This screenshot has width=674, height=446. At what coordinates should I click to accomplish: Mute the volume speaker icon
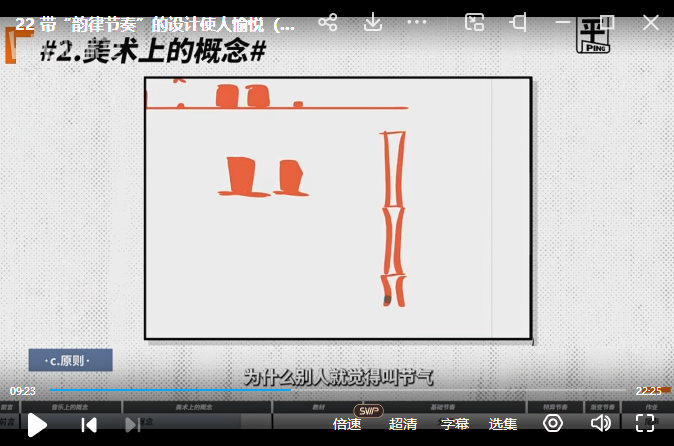pos(600,423)
